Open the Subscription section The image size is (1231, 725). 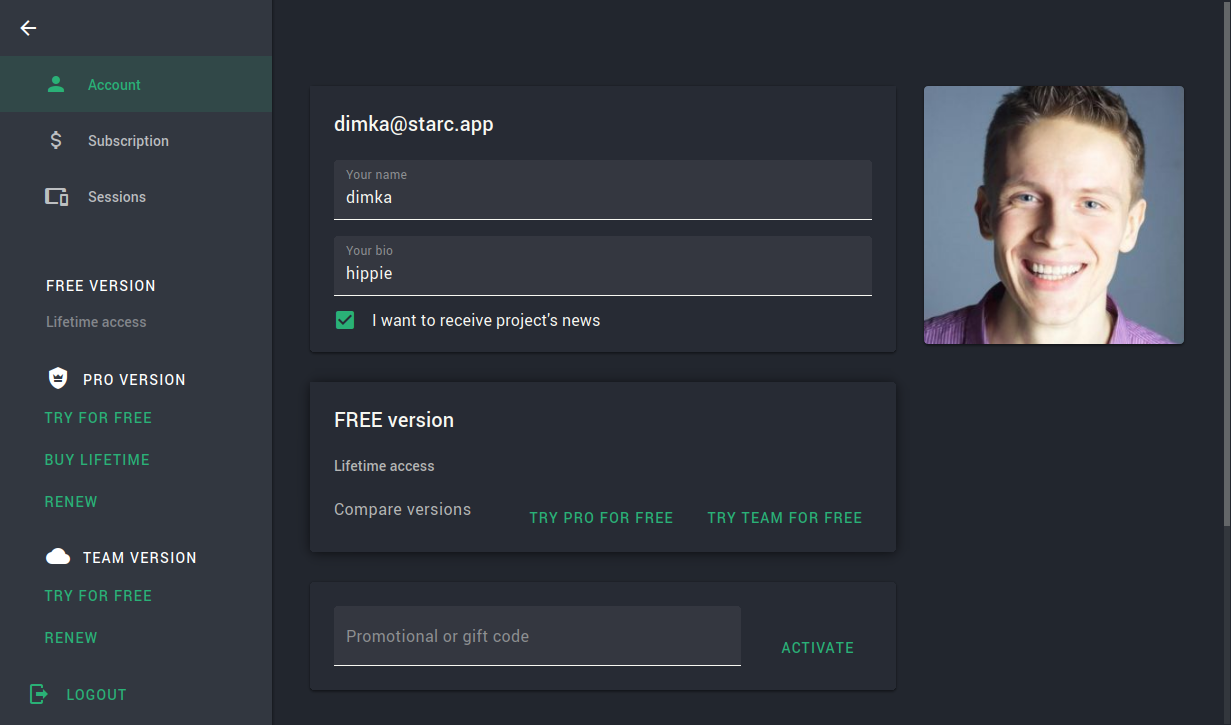pos(136,140)
